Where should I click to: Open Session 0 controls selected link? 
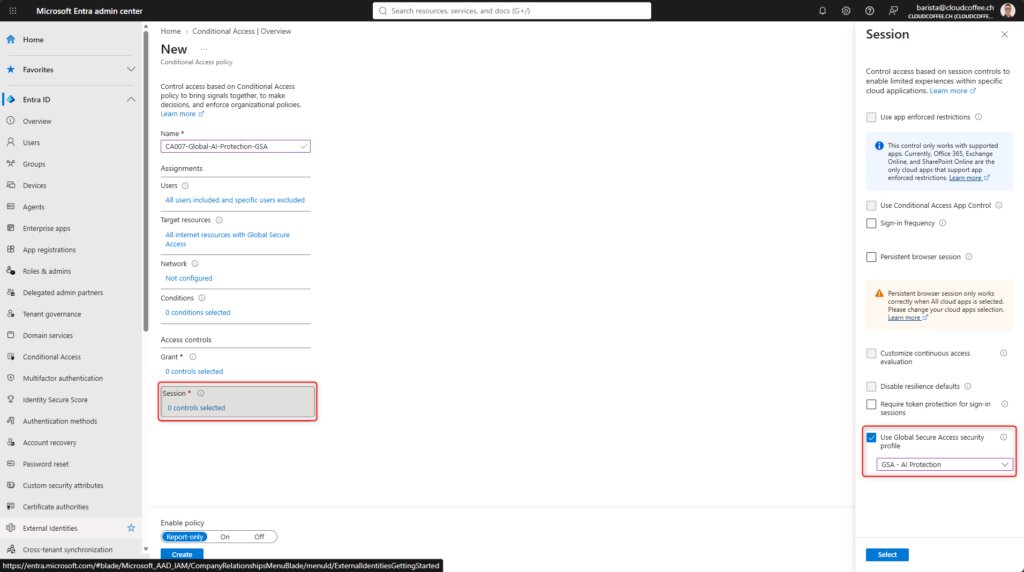point(196,407)
